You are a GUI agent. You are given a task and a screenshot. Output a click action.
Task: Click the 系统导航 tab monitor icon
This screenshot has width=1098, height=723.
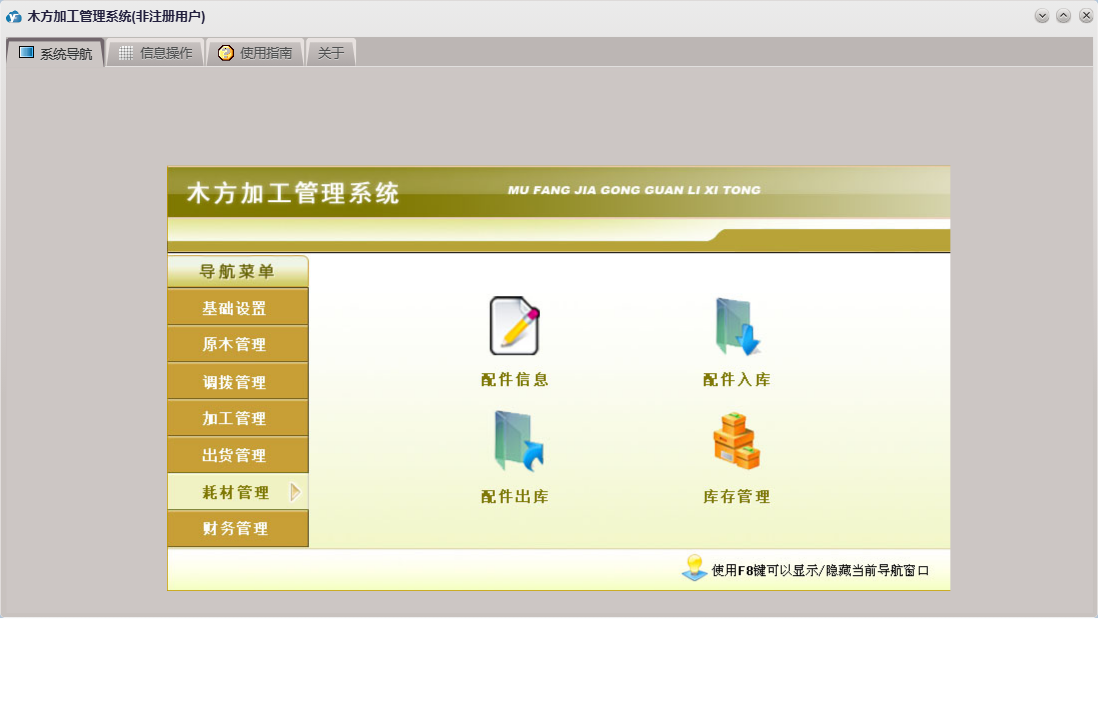tap(27, 53)
